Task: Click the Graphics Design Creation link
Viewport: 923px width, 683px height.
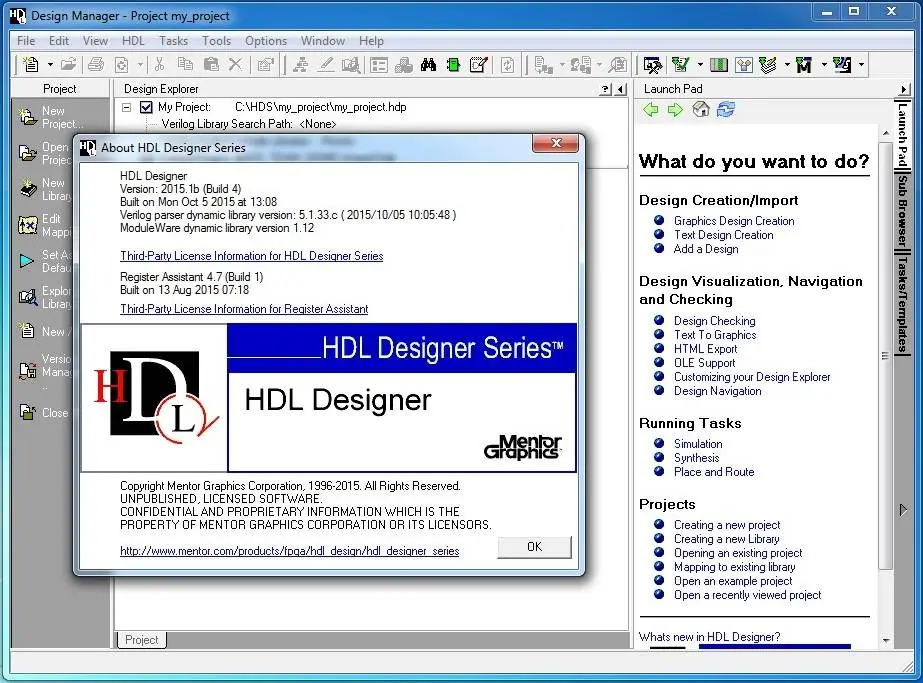Action: pos(734,221)
